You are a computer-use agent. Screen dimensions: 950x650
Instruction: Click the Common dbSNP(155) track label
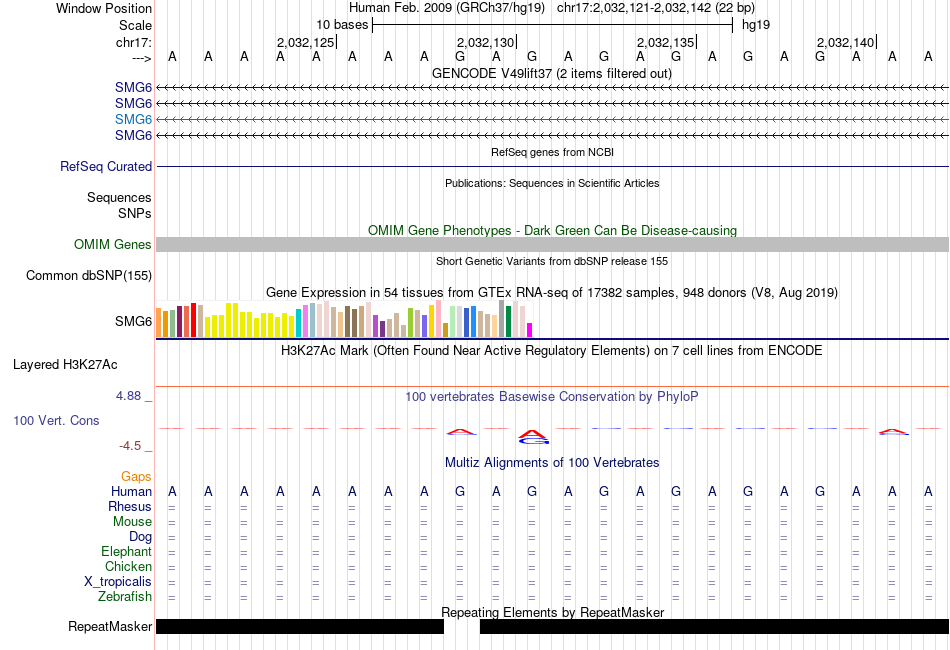tap(88, 276)
